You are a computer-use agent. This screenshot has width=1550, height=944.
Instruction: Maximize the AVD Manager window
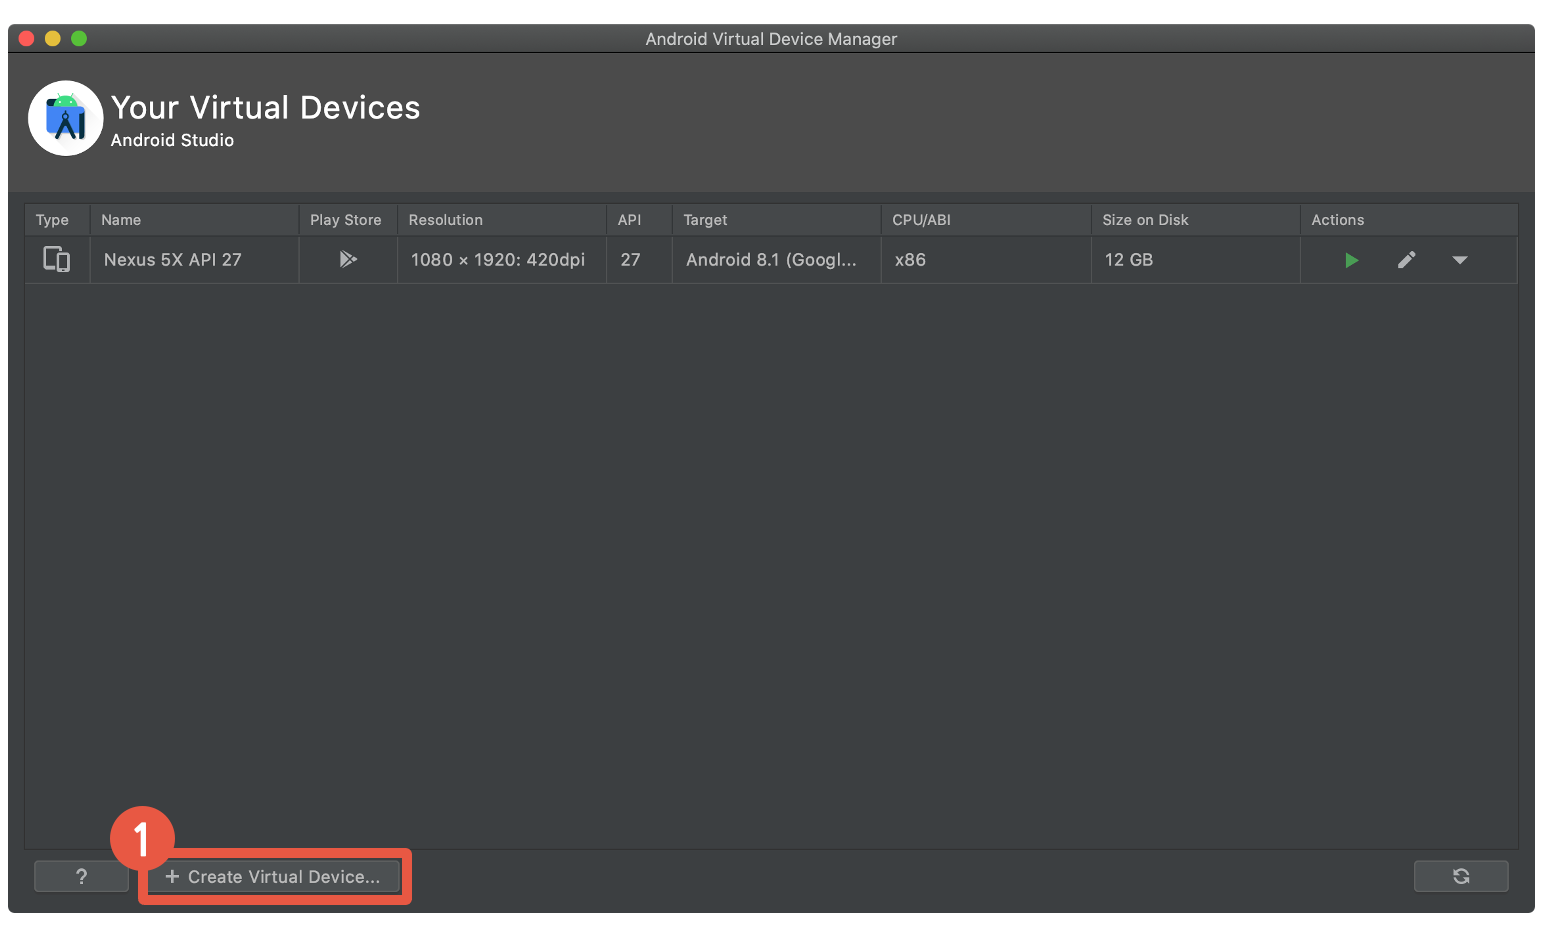click(x=79, y=38)
